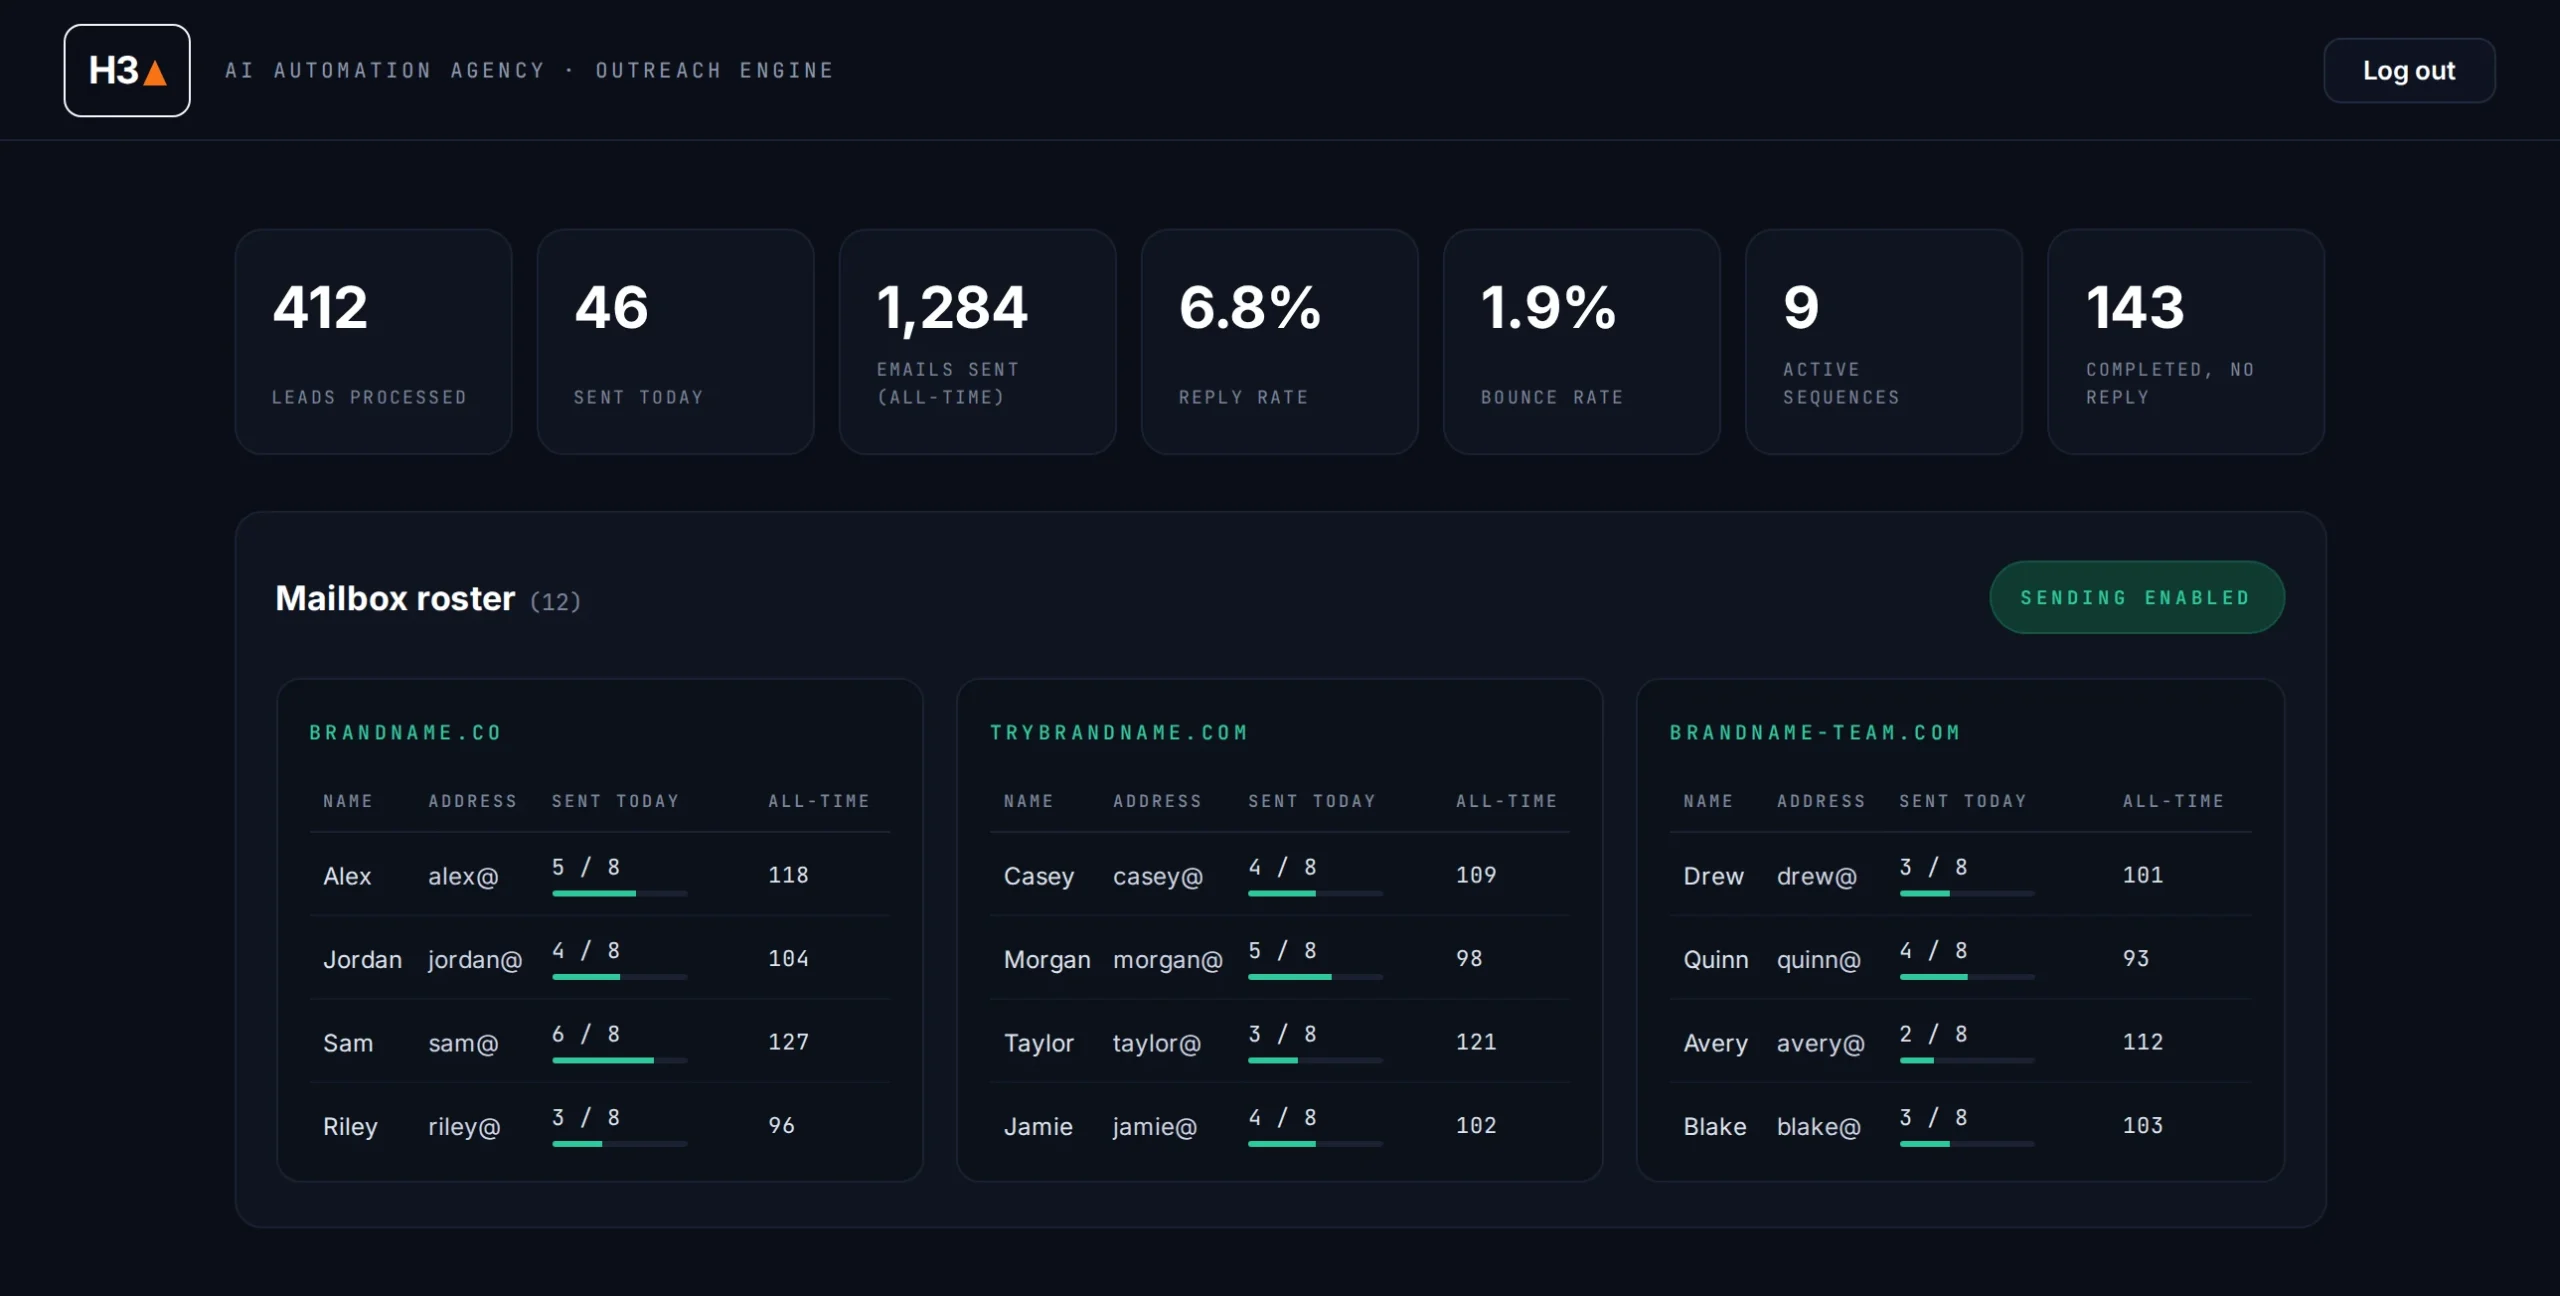The image size is (2560, 1296).
Task: Click the blake@ address
Action: [1818, 1127]
